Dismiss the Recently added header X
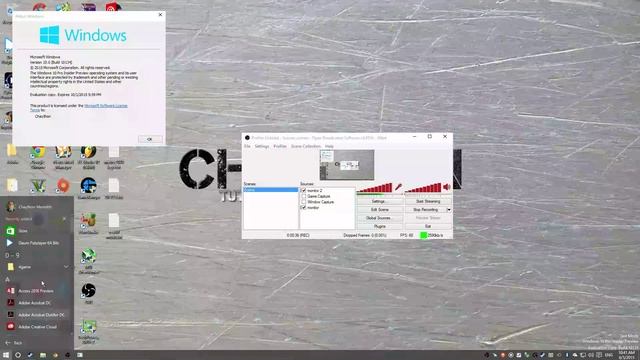The height and width of the screenshot is (360, 640). point(64,219)
